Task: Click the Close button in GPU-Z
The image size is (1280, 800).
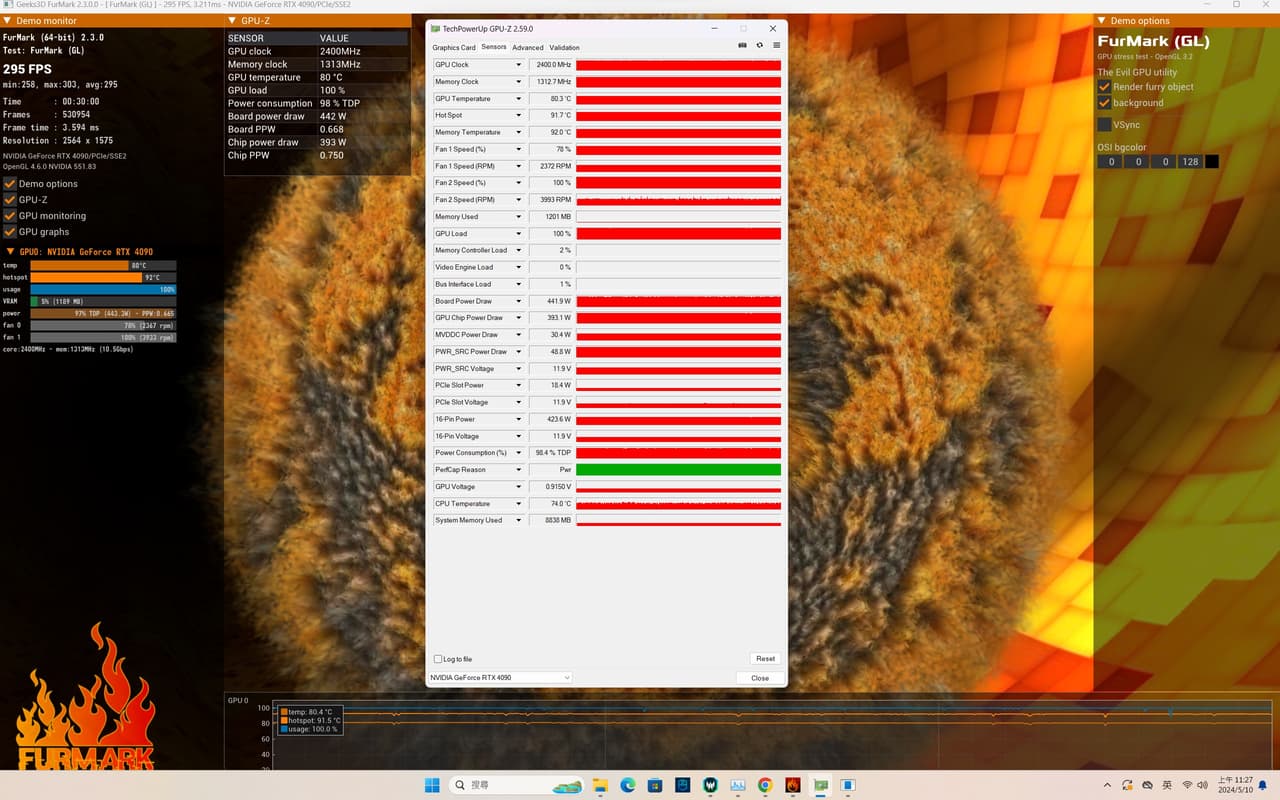Action: tap(760, 678)
